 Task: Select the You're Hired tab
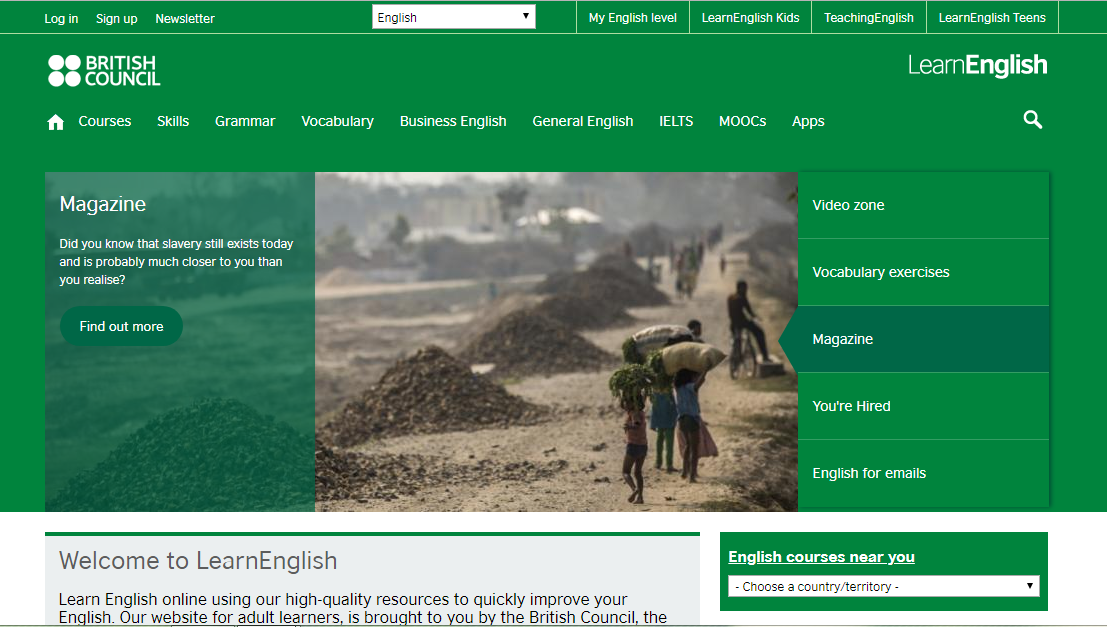(923, 407)
